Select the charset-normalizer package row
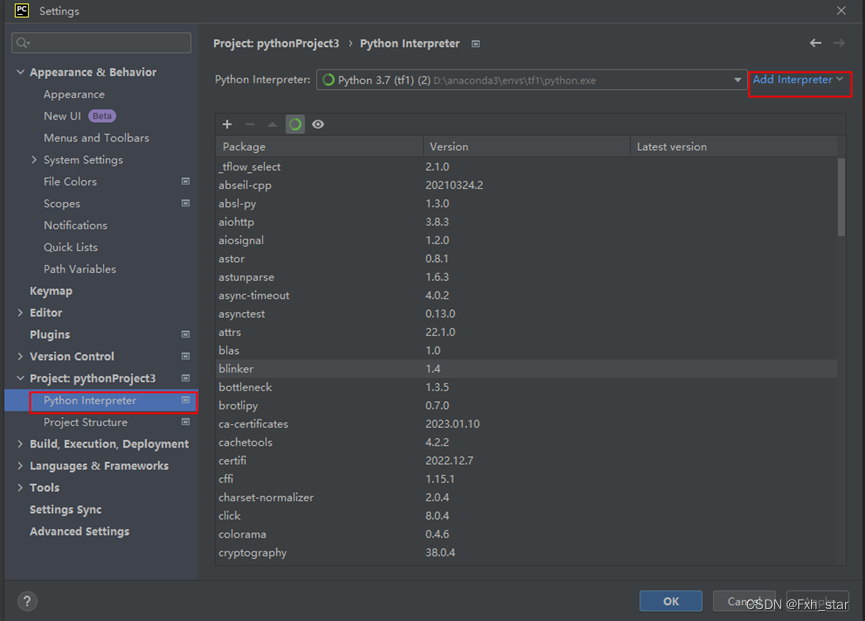 point(526,497)
